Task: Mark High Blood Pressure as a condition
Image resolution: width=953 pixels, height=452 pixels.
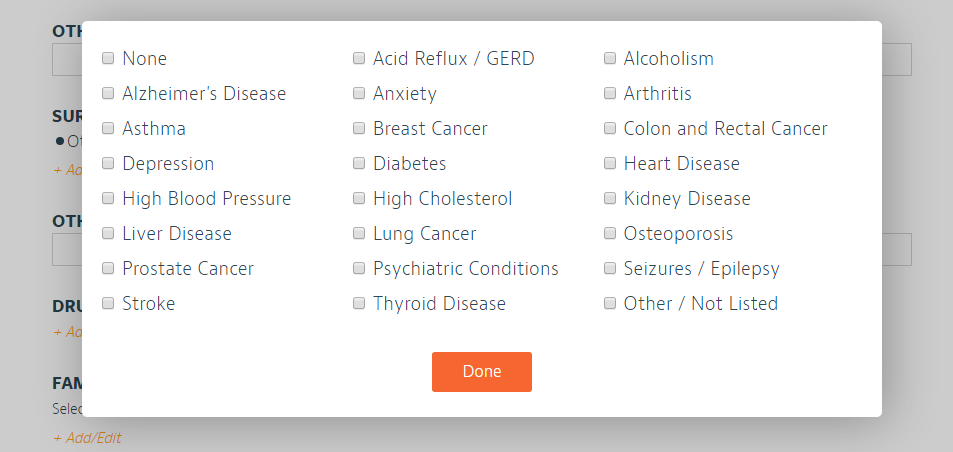Action: tap(108, 199)
